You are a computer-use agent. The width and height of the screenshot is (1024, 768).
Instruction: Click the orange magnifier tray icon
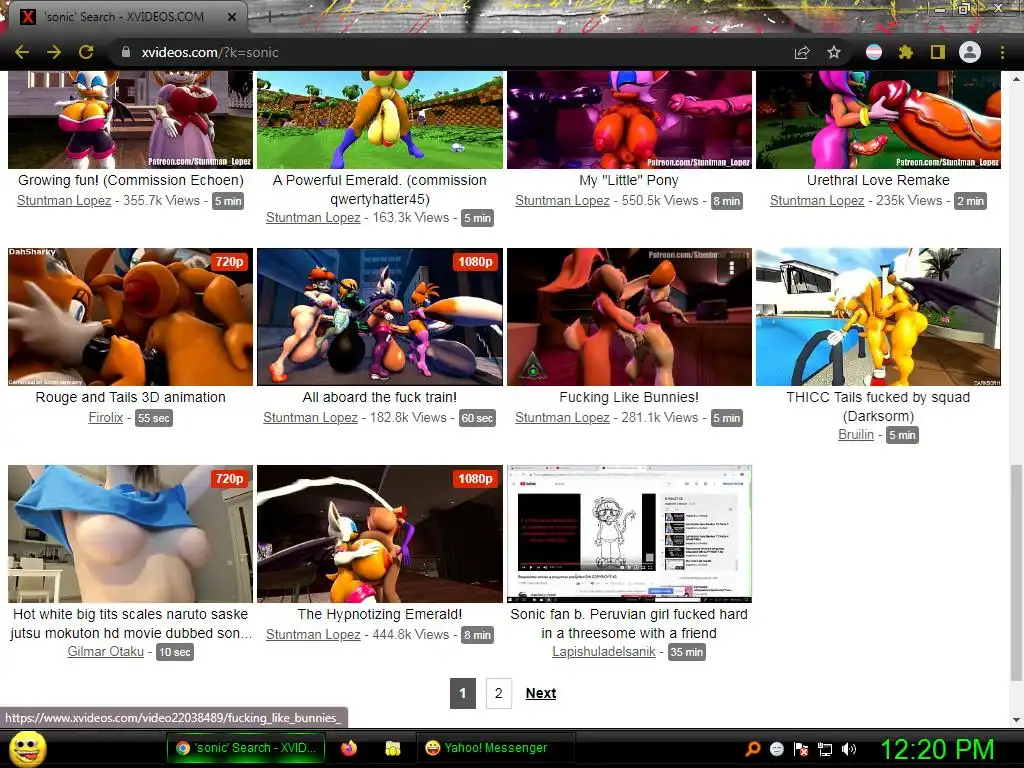[x=753, y=749]
